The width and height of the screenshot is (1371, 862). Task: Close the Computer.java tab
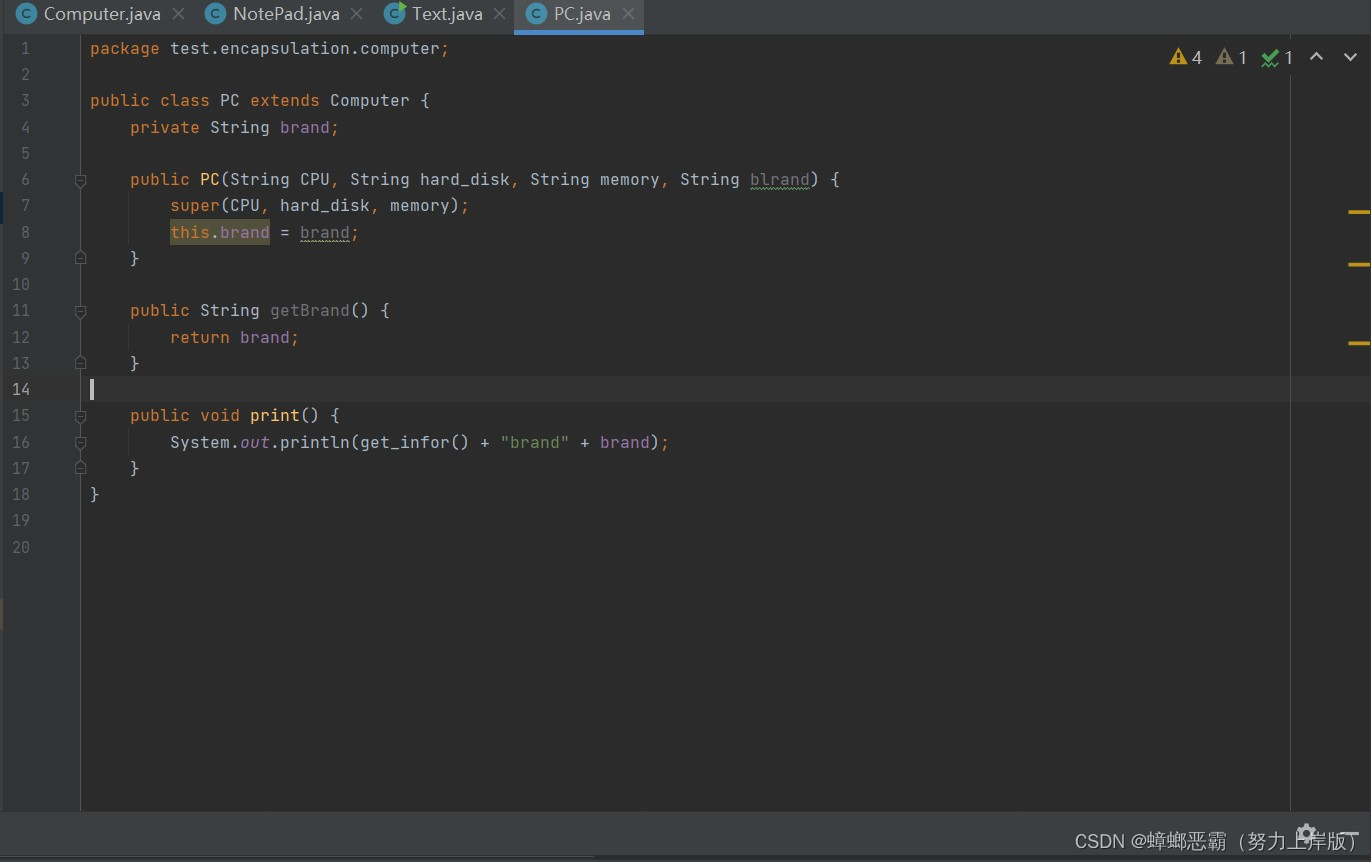click(178, 14)
